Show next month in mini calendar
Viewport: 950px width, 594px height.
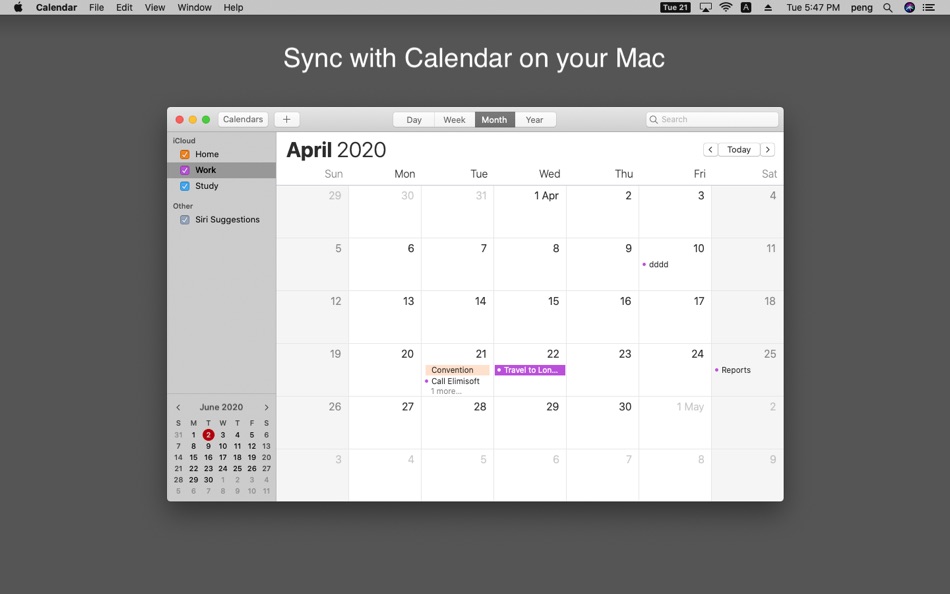tap(266, 407)
